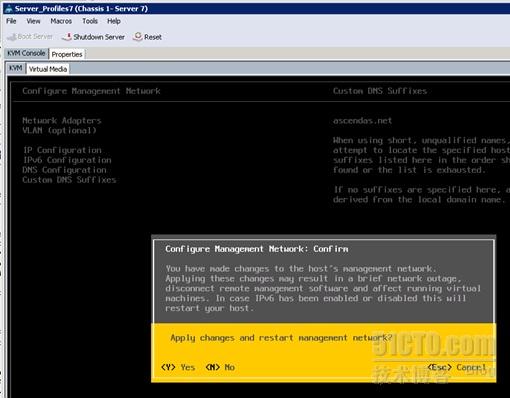Image resolution: width=510 pixels, height=398 pixels.
Task: Choose <Y> Yes to apply changes
Action: tap(178, 367)
